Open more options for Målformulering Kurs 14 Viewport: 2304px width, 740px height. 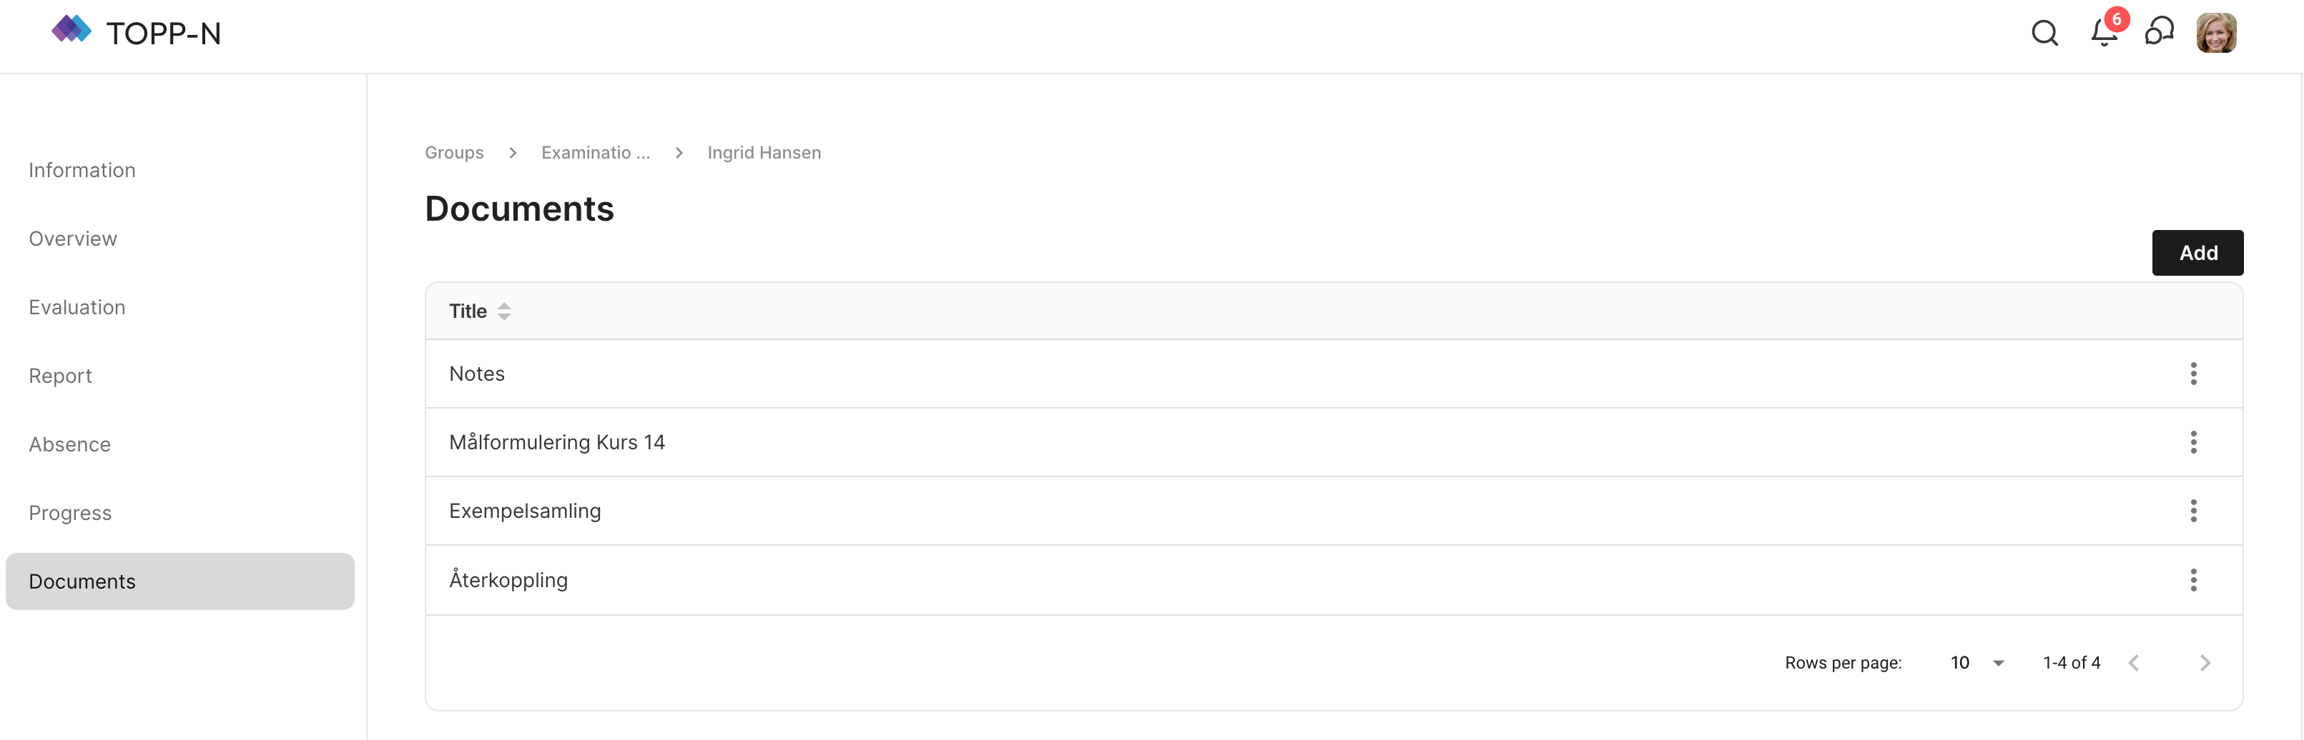[x=2193, y=442]
